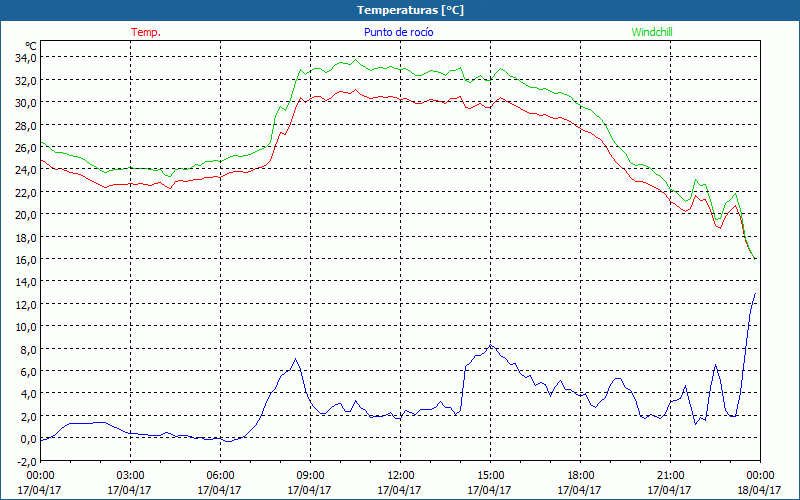Click the '28,0' y-axis value
The height and width of the screenshot is (500, 800).
[x=26, y=125]
